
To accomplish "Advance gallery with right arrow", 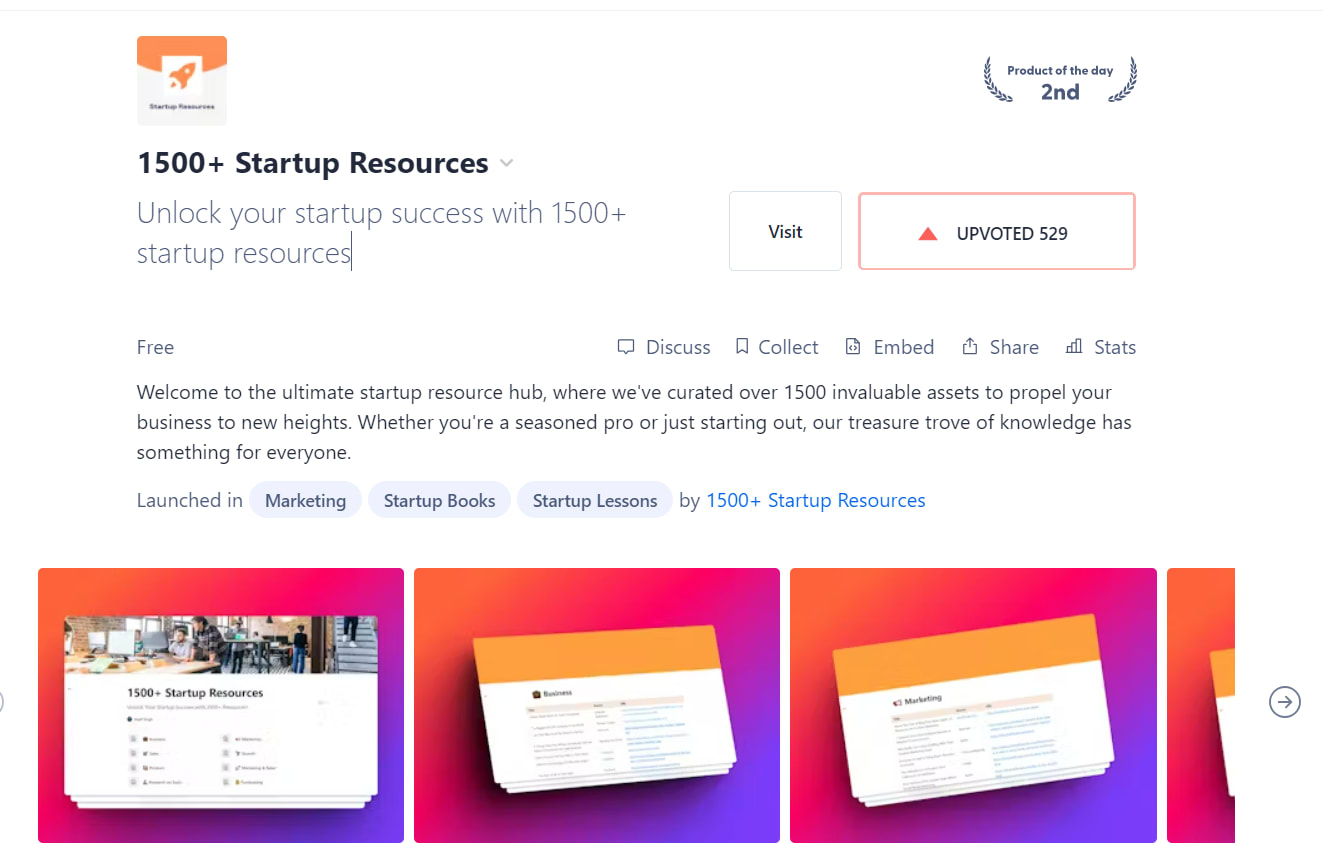I will point(1285,702).
